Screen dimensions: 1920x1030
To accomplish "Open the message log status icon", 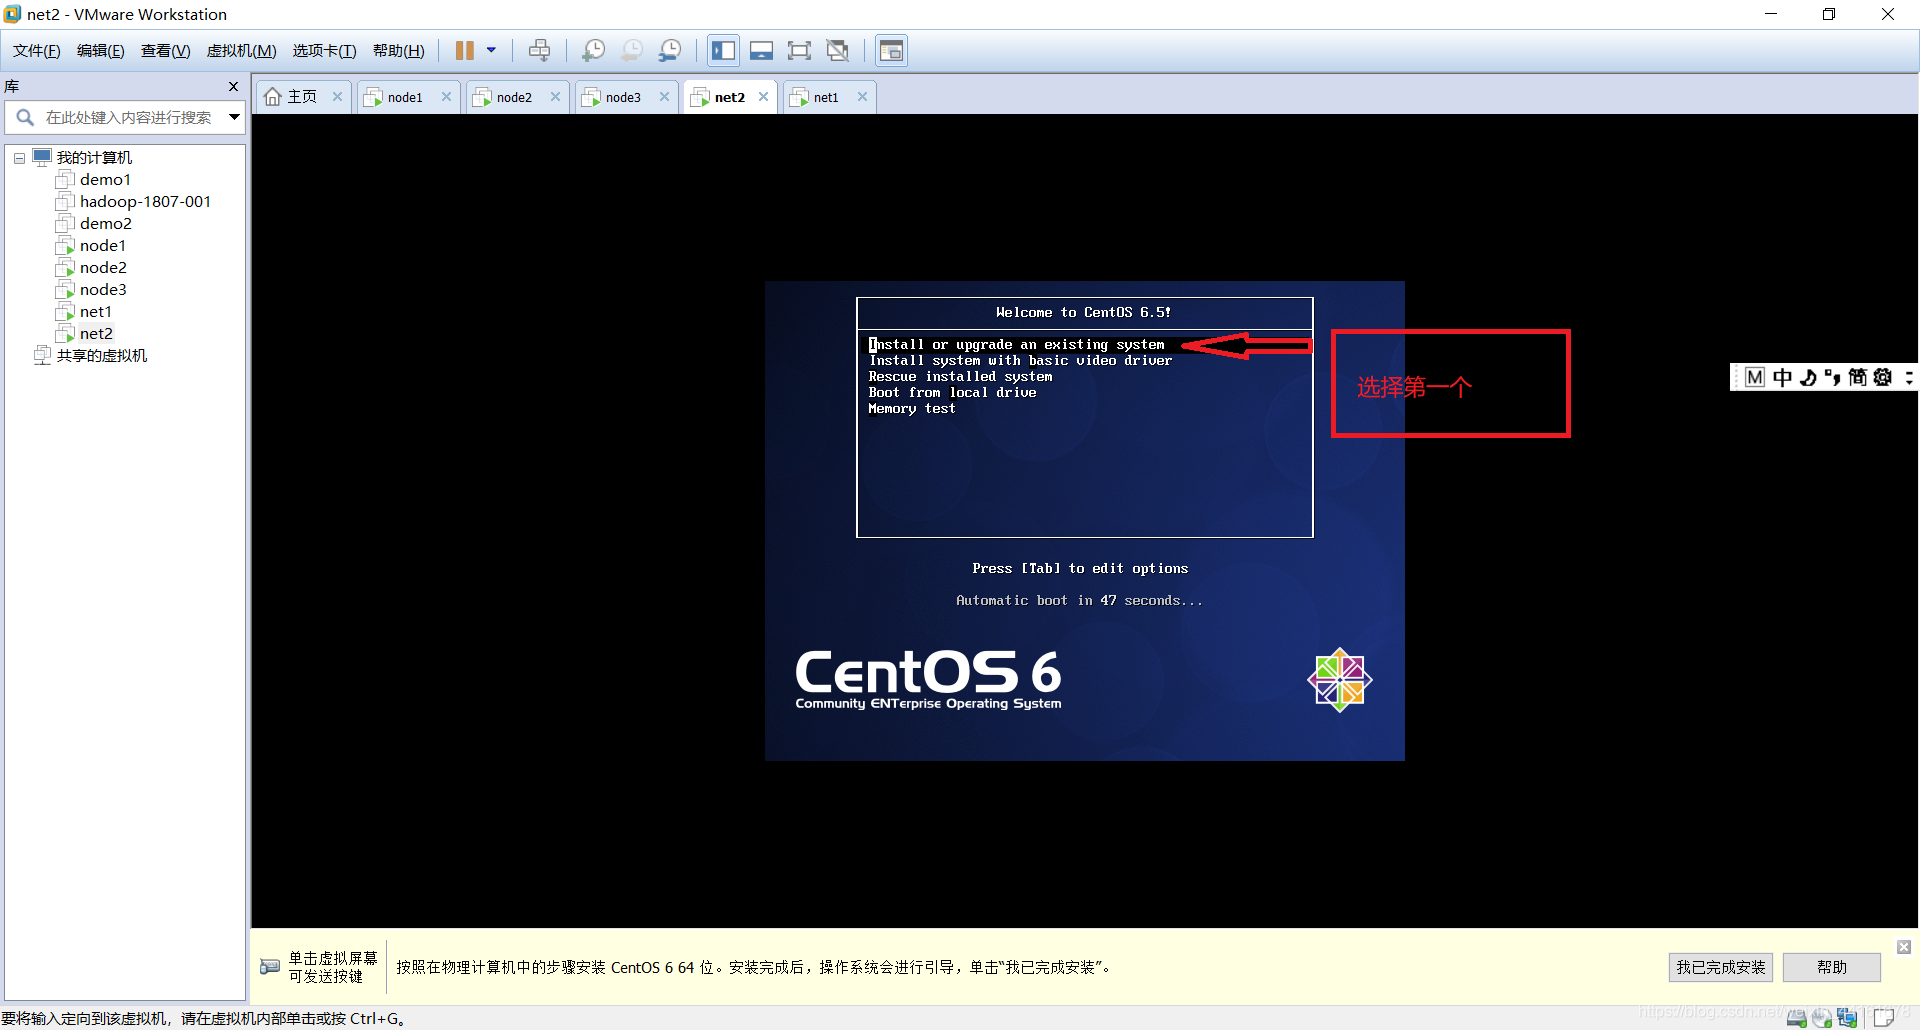I will point(1884,1018).
